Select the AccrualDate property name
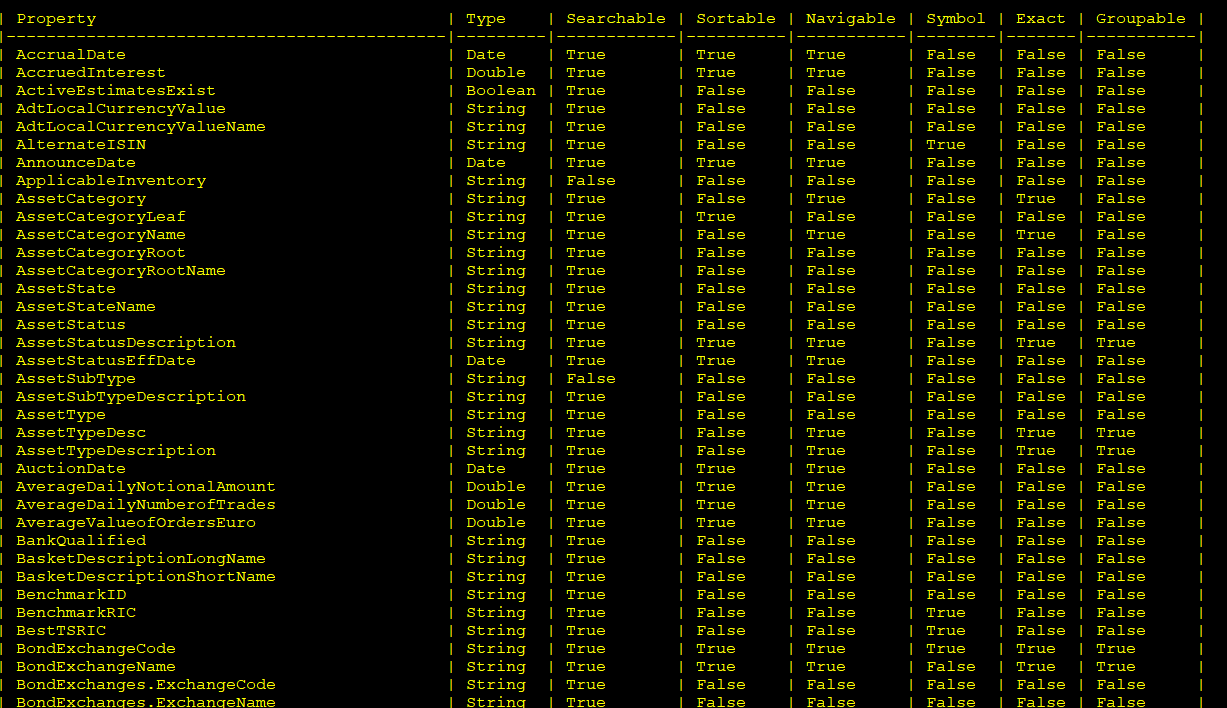 (x=71, y=55)
